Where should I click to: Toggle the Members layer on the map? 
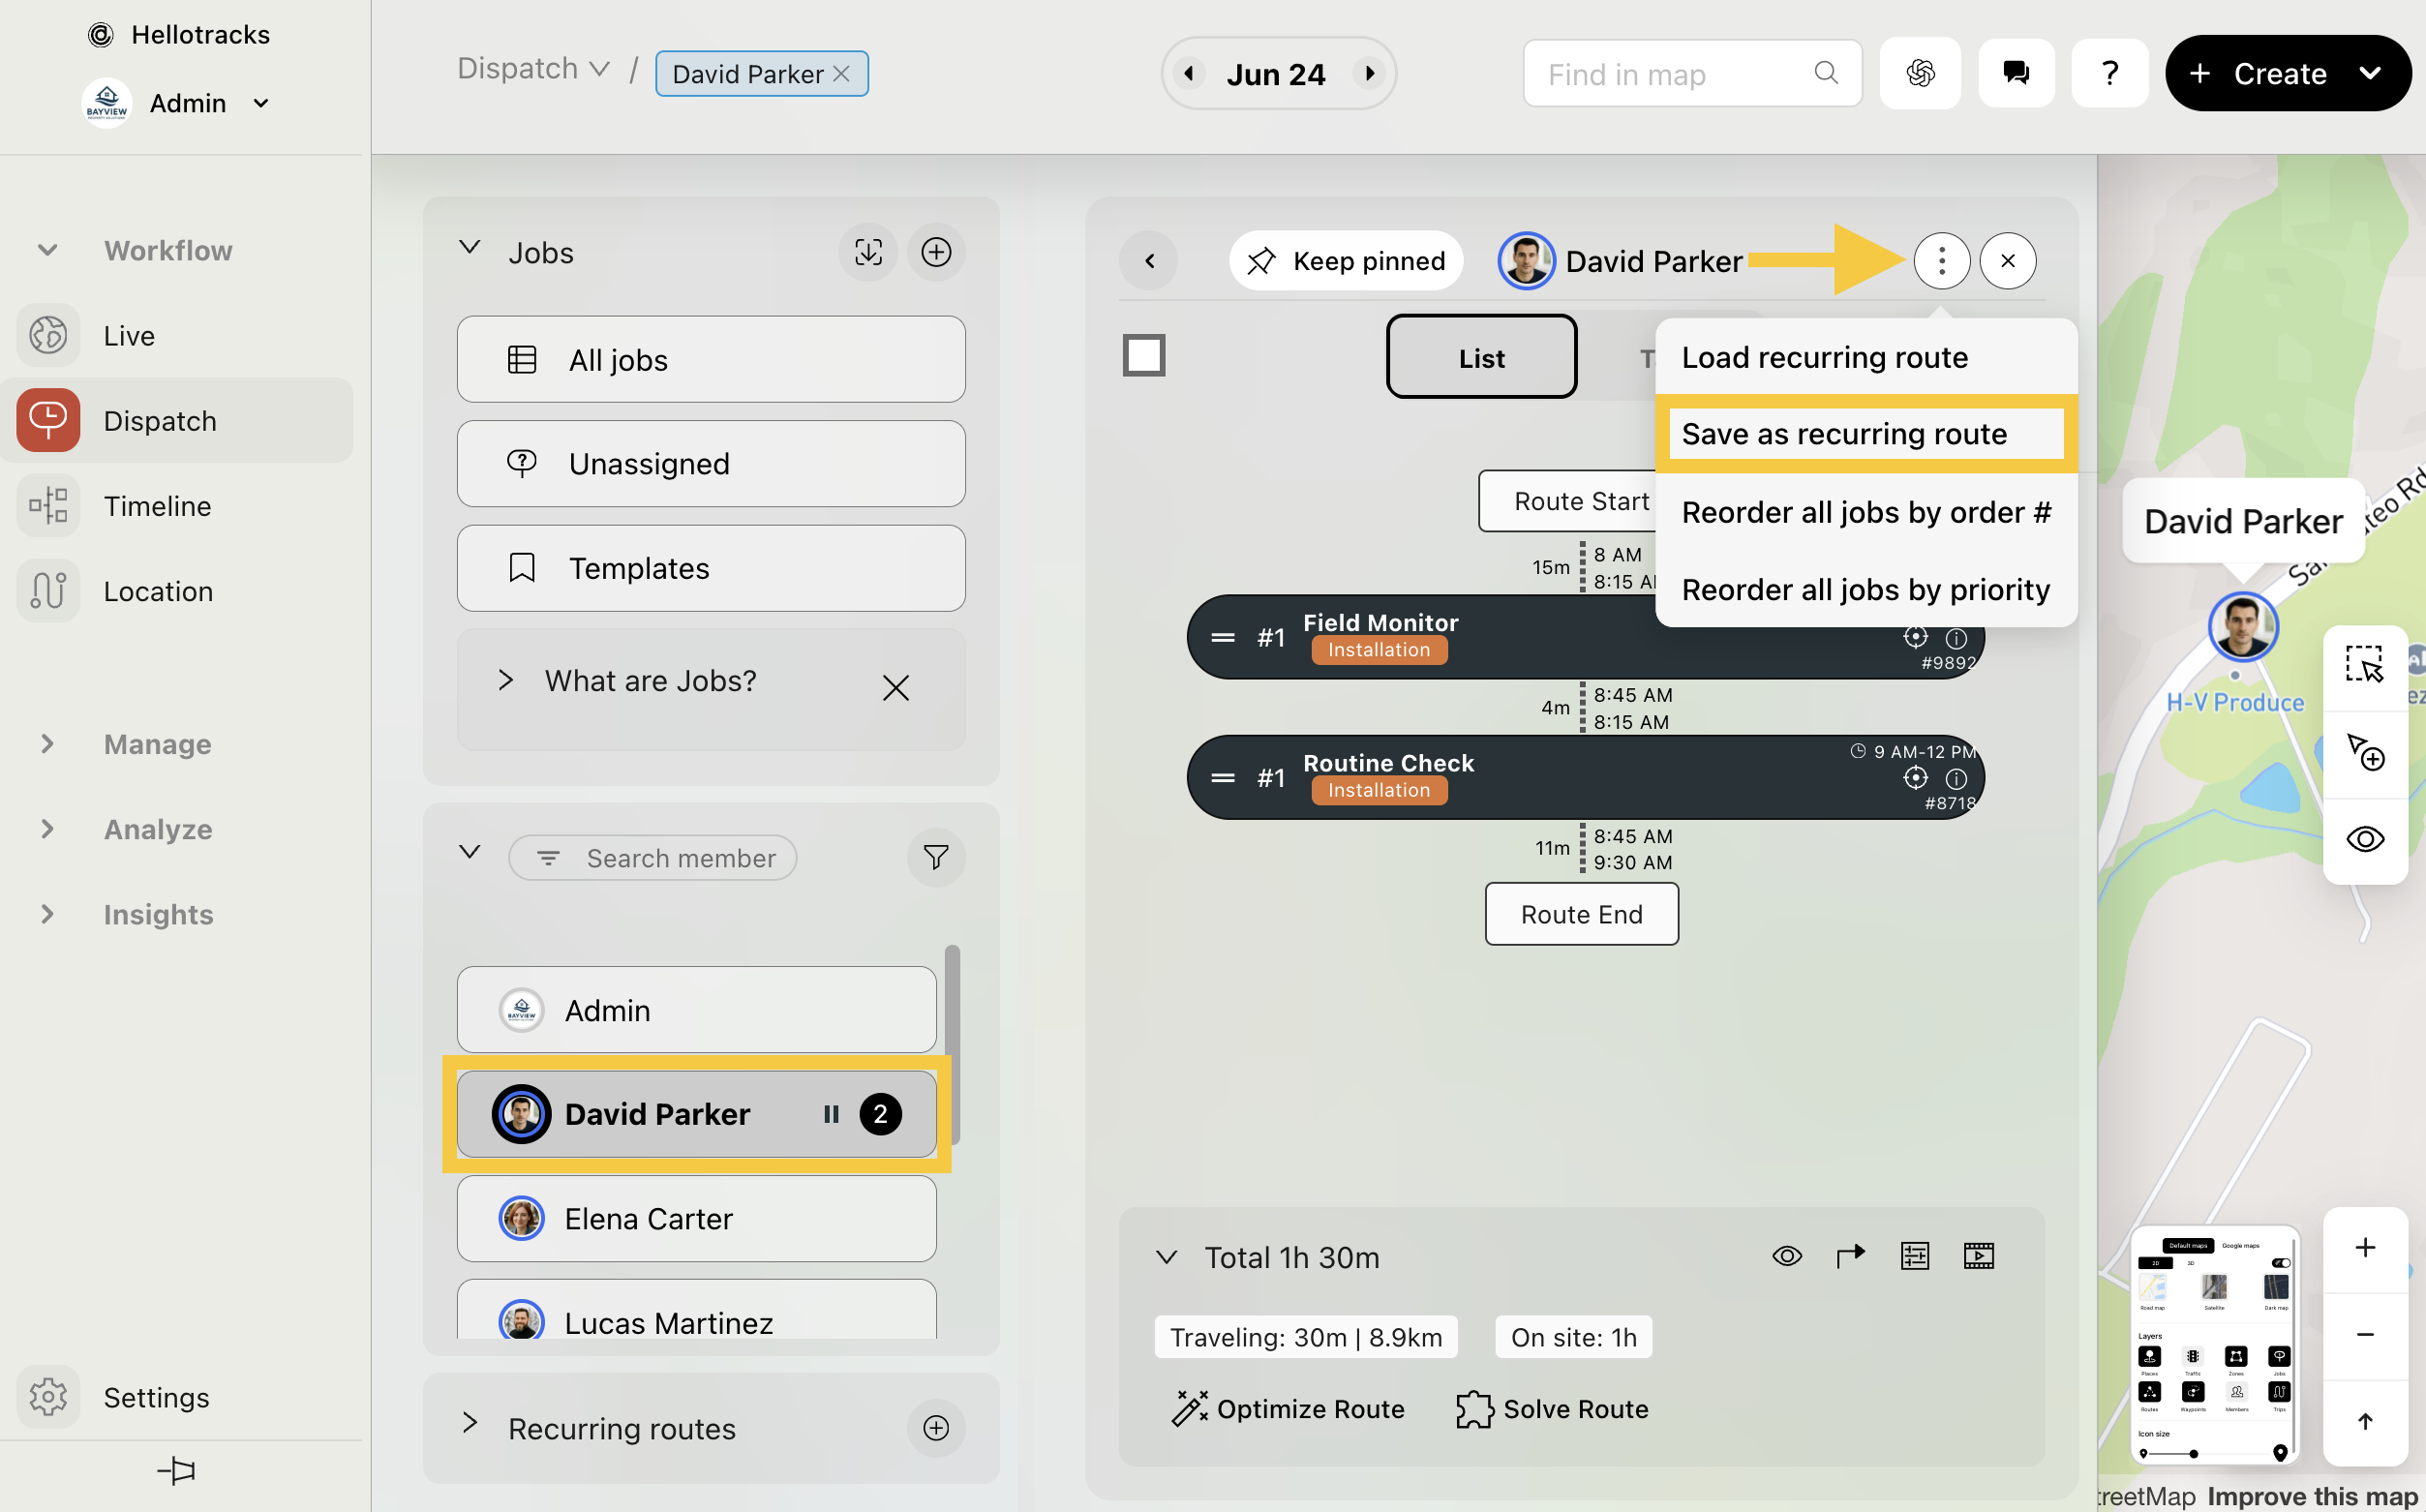click(x=2237, y=1392)
